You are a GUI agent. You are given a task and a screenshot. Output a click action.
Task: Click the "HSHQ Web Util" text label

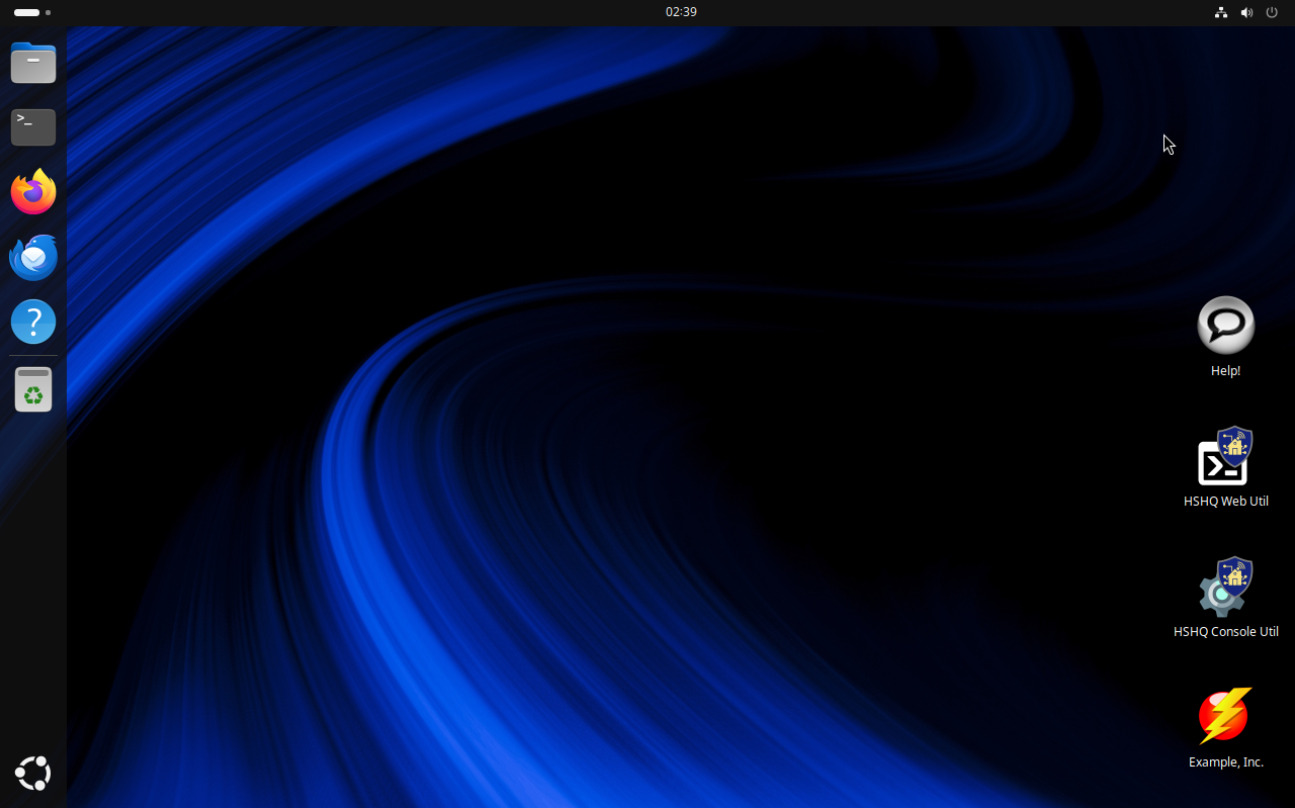pos(1225,501)
